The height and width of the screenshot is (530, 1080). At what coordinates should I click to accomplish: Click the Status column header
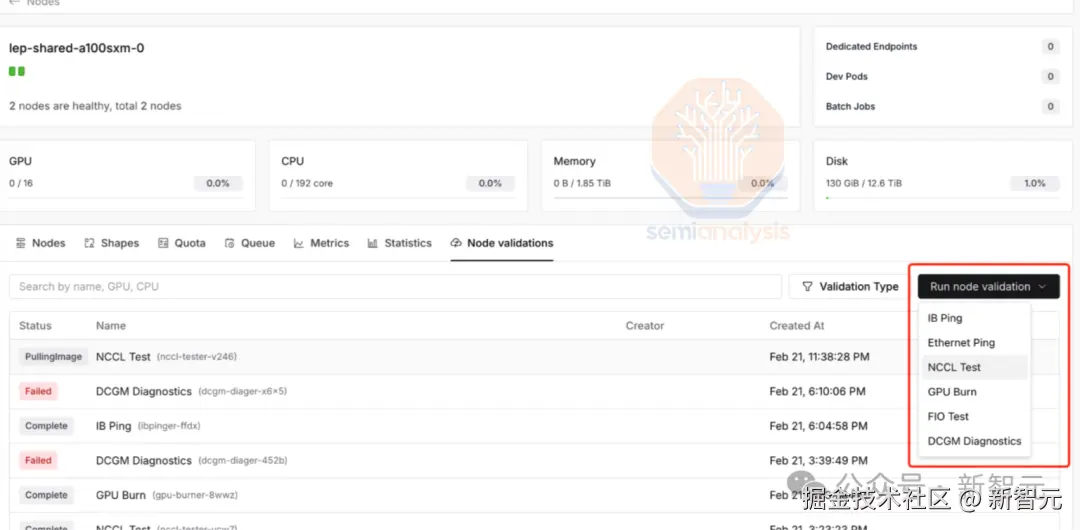tap(35, 325)
